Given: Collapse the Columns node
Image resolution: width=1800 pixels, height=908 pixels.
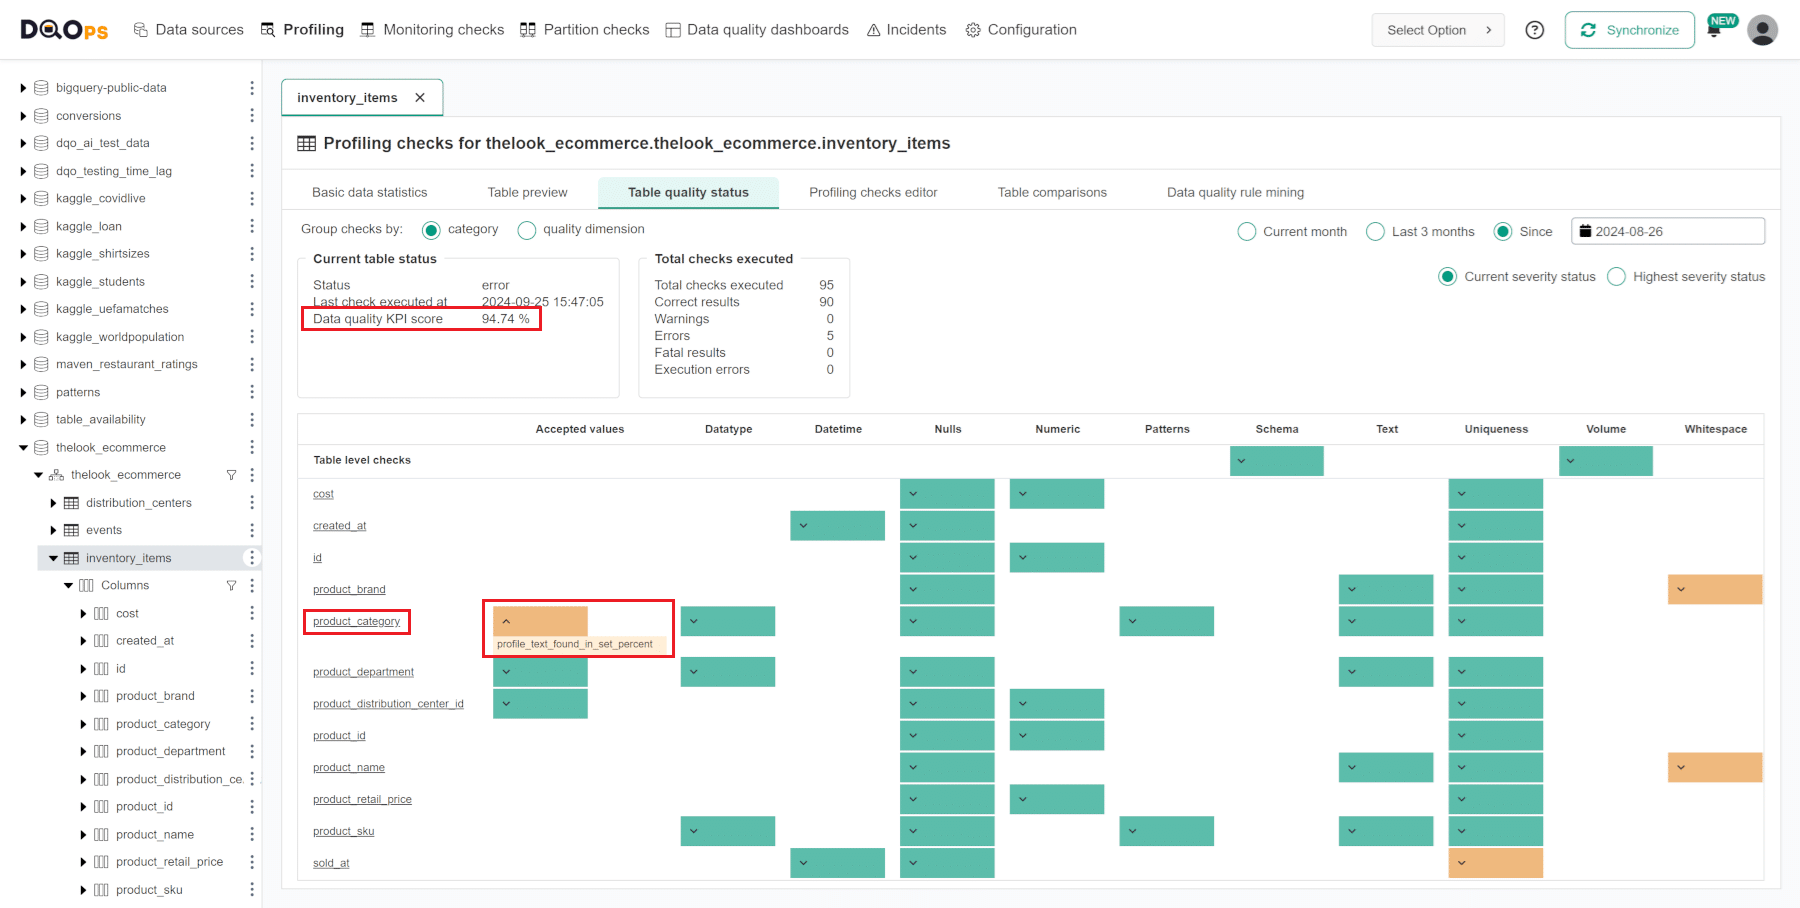Looking at the screenshot, I should pos(68,585).
